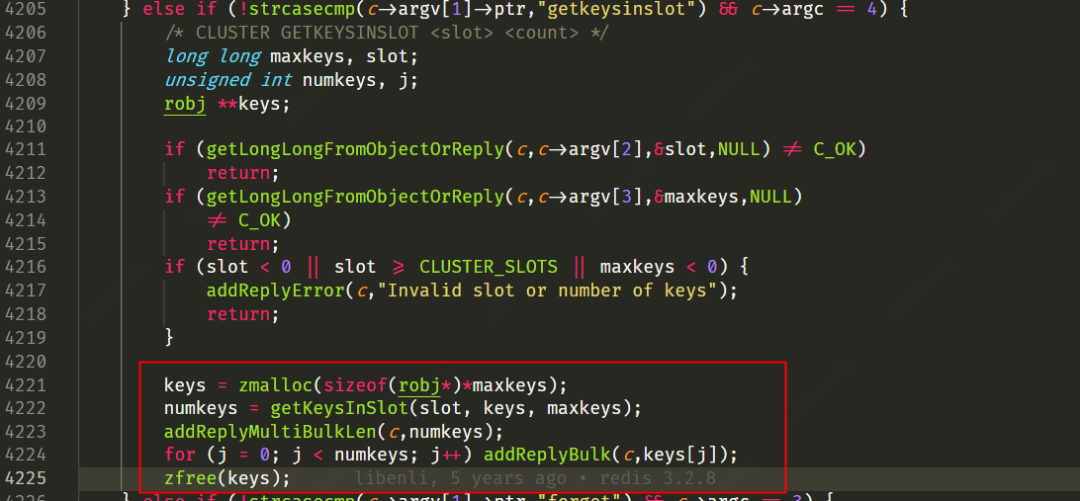Click line number 4221 in the gutter
Image resolution: width=1080 pixels, height=501 pixels.
(x=23, y=385)
